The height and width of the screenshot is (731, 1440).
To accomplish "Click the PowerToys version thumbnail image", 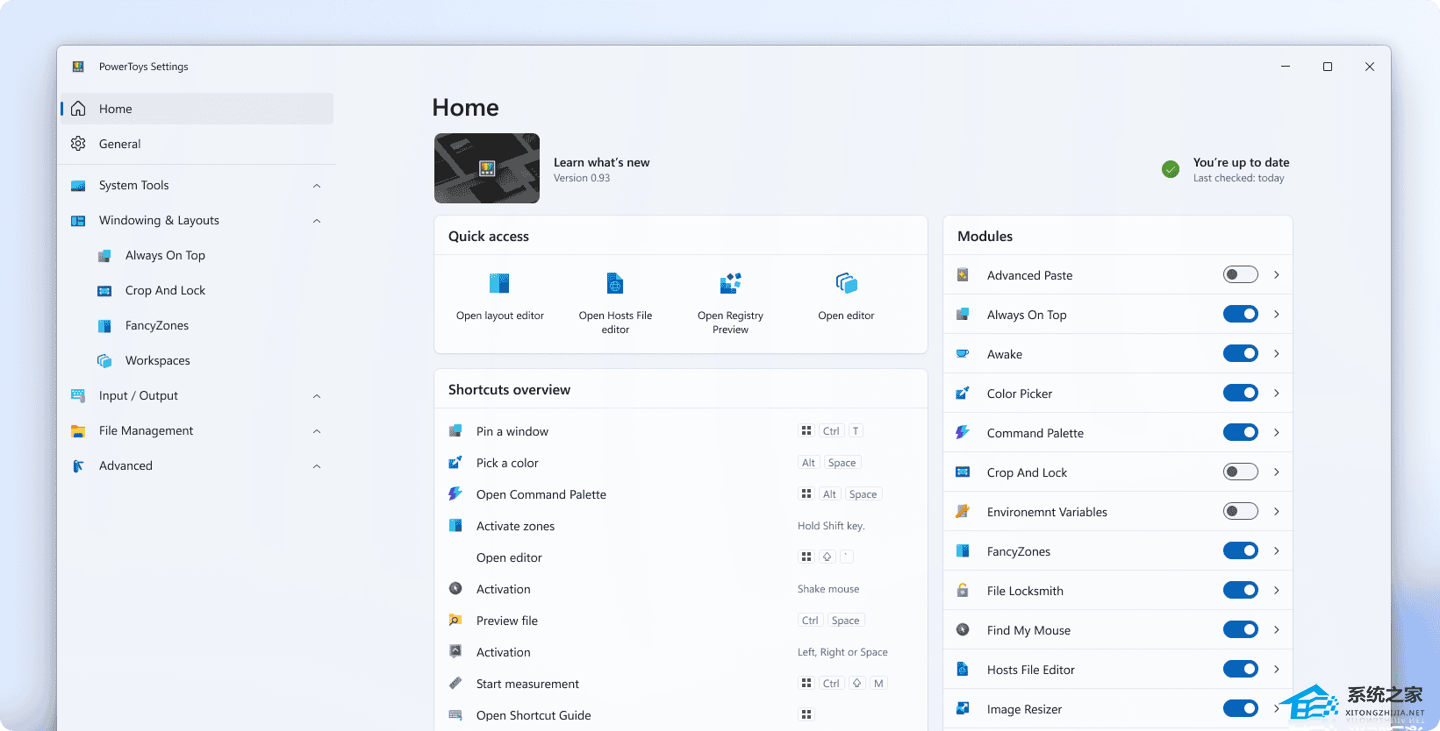I will coord(487,168).
